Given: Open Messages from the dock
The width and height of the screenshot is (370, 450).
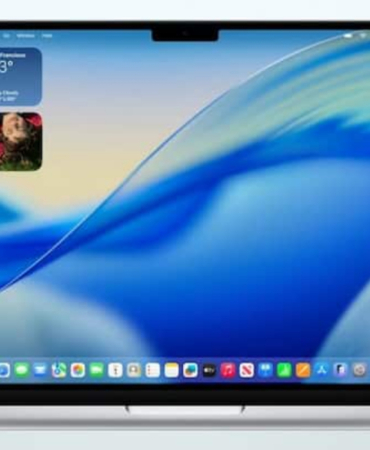Looking at the screenshot, I should tap(22, 370).
